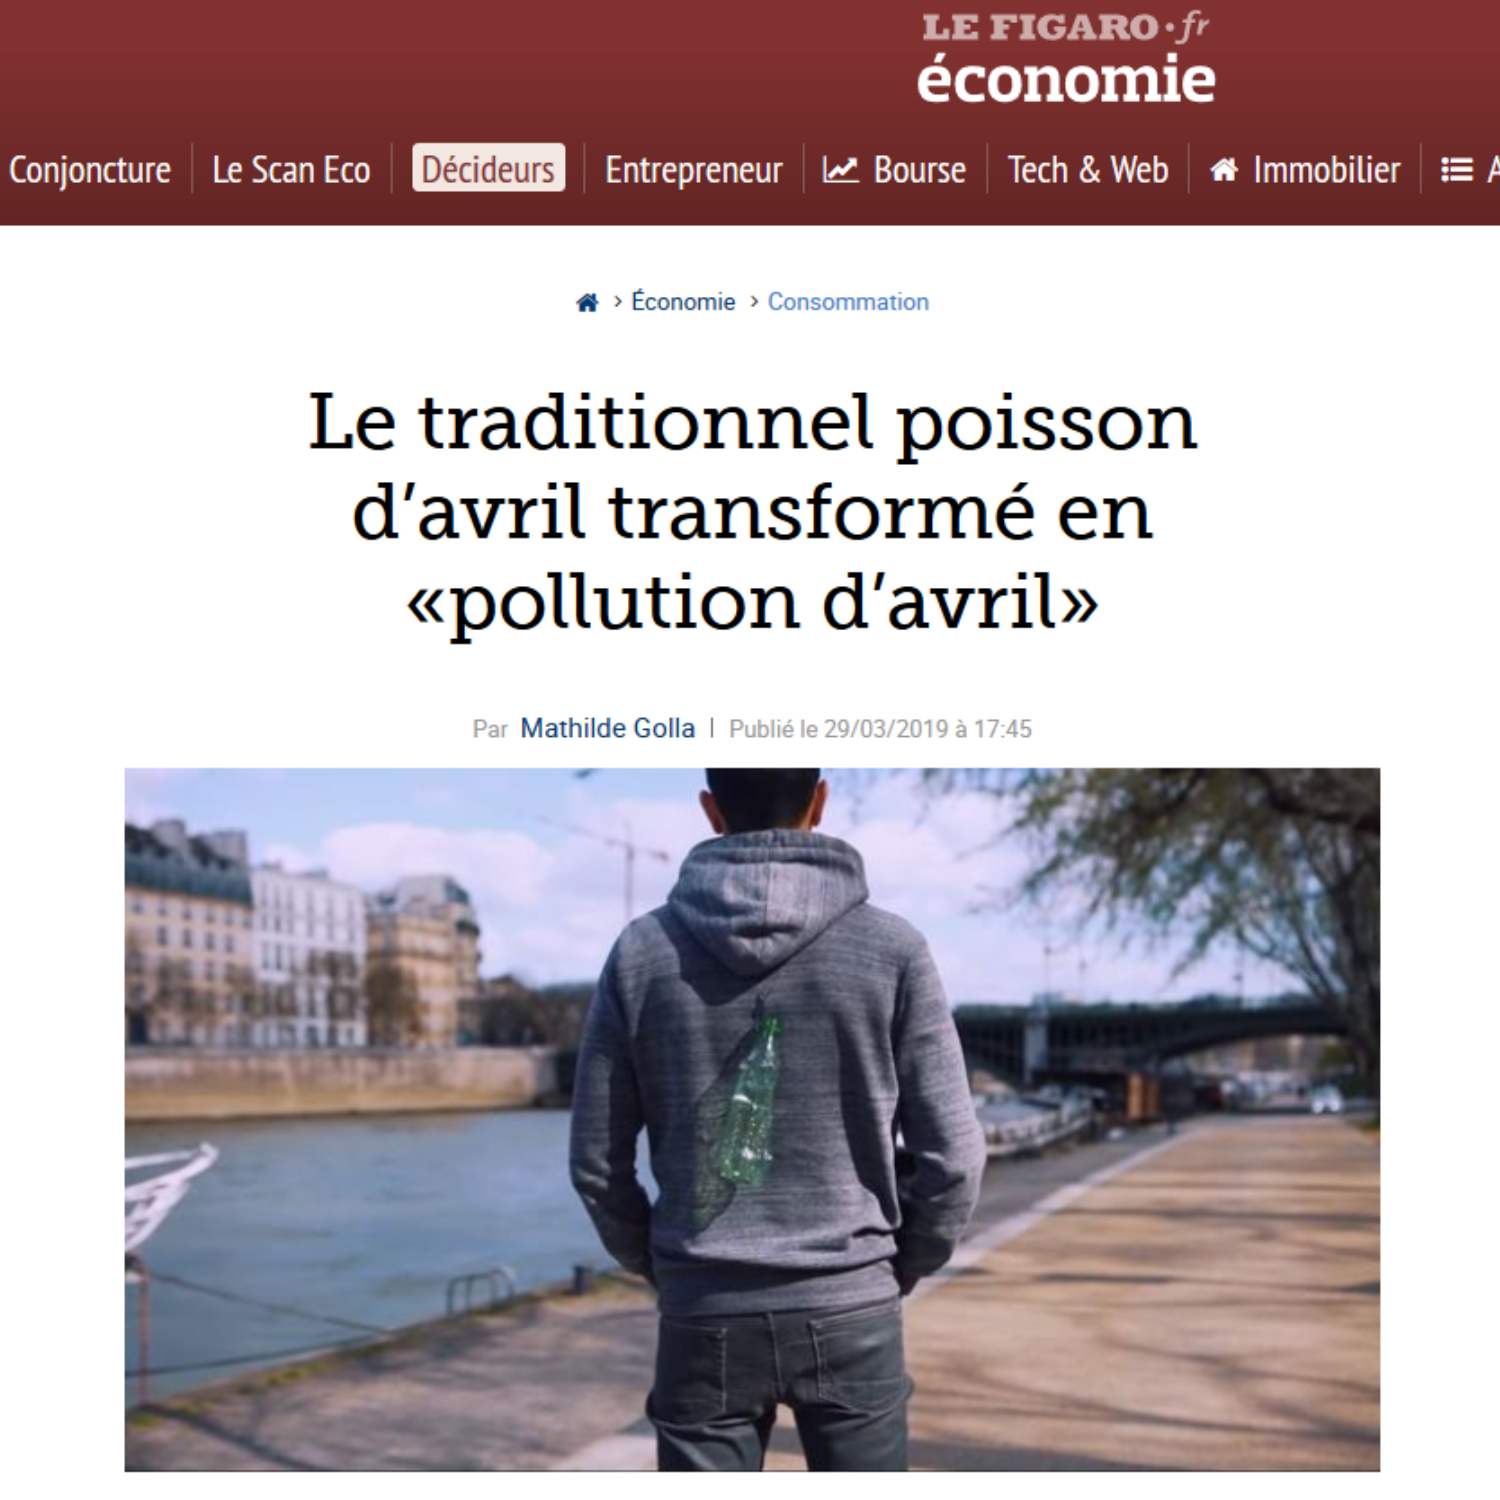Image resolution: width=1500 pixels, height=1500 pixels.
Task: Click the publication date 29/03/2019
Action: click(x=886, y=729)
